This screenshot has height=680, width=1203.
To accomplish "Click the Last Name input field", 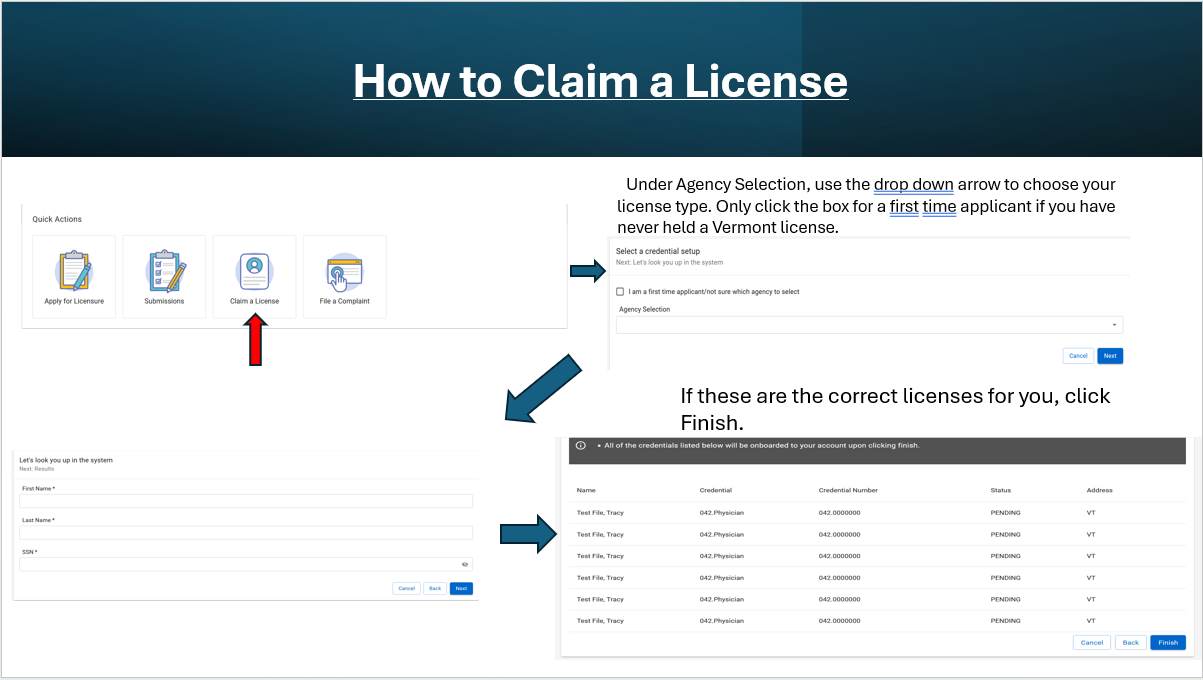I will coord(245,532).
